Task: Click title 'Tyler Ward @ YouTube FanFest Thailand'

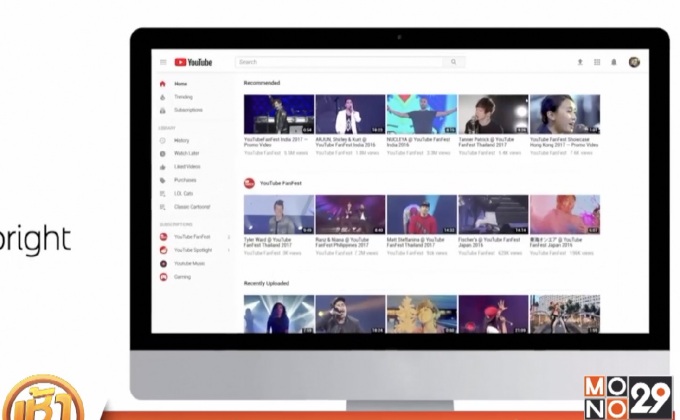Action: pyautogui.click(x=268, y=242)
